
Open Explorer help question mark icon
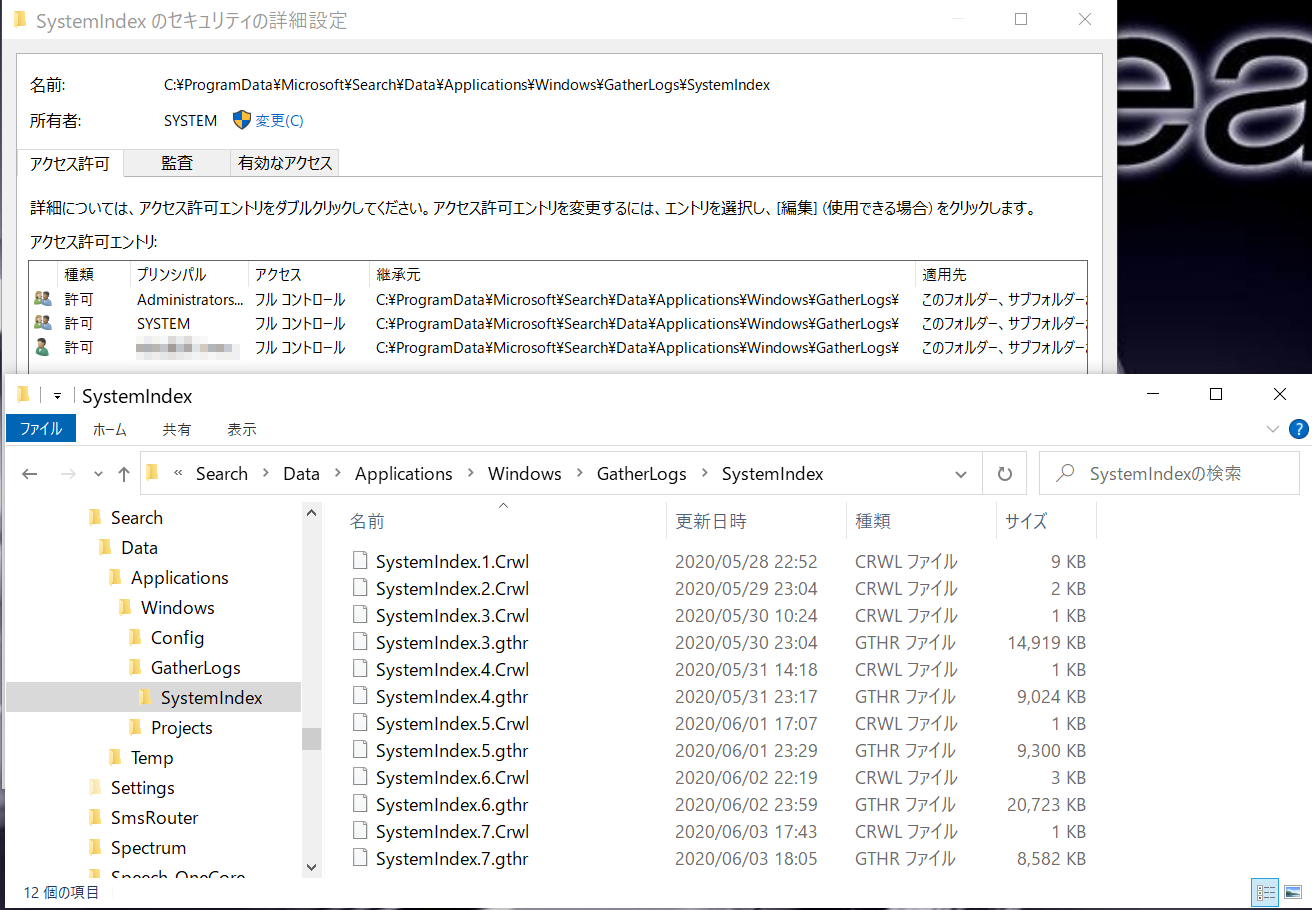pyautogui.click(x=1298, y=429)
